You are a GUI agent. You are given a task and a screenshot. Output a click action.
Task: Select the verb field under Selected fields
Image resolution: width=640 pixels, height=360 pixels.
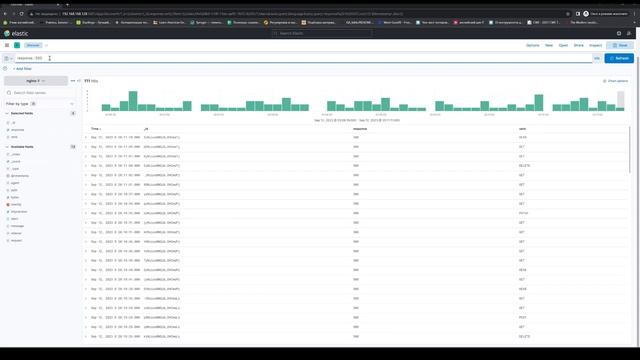click(x=14, y=137)
